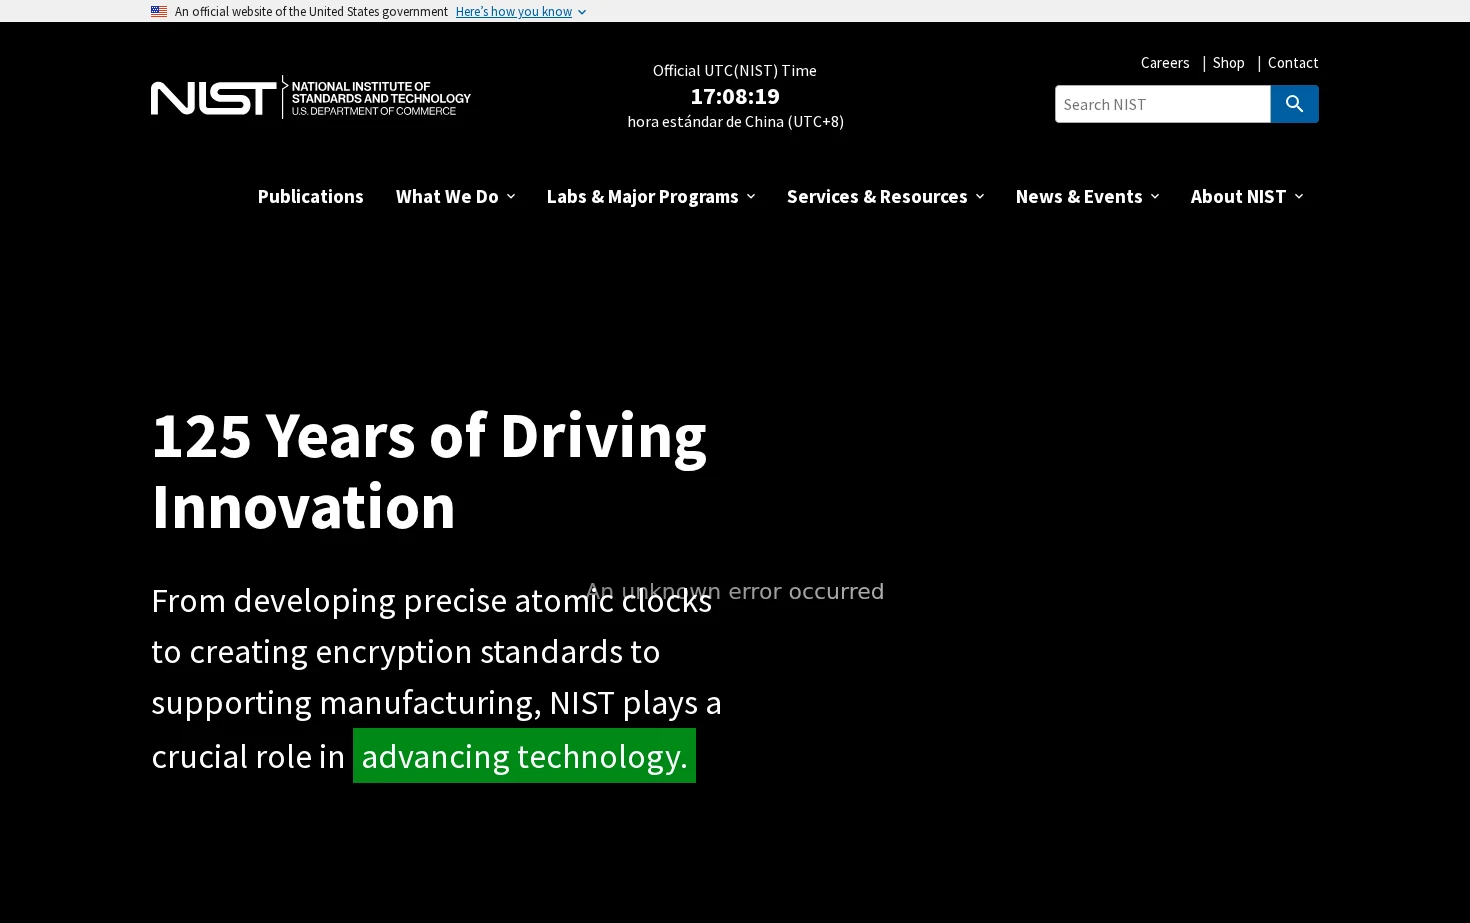Click the US flag icon

click(159, 12)
